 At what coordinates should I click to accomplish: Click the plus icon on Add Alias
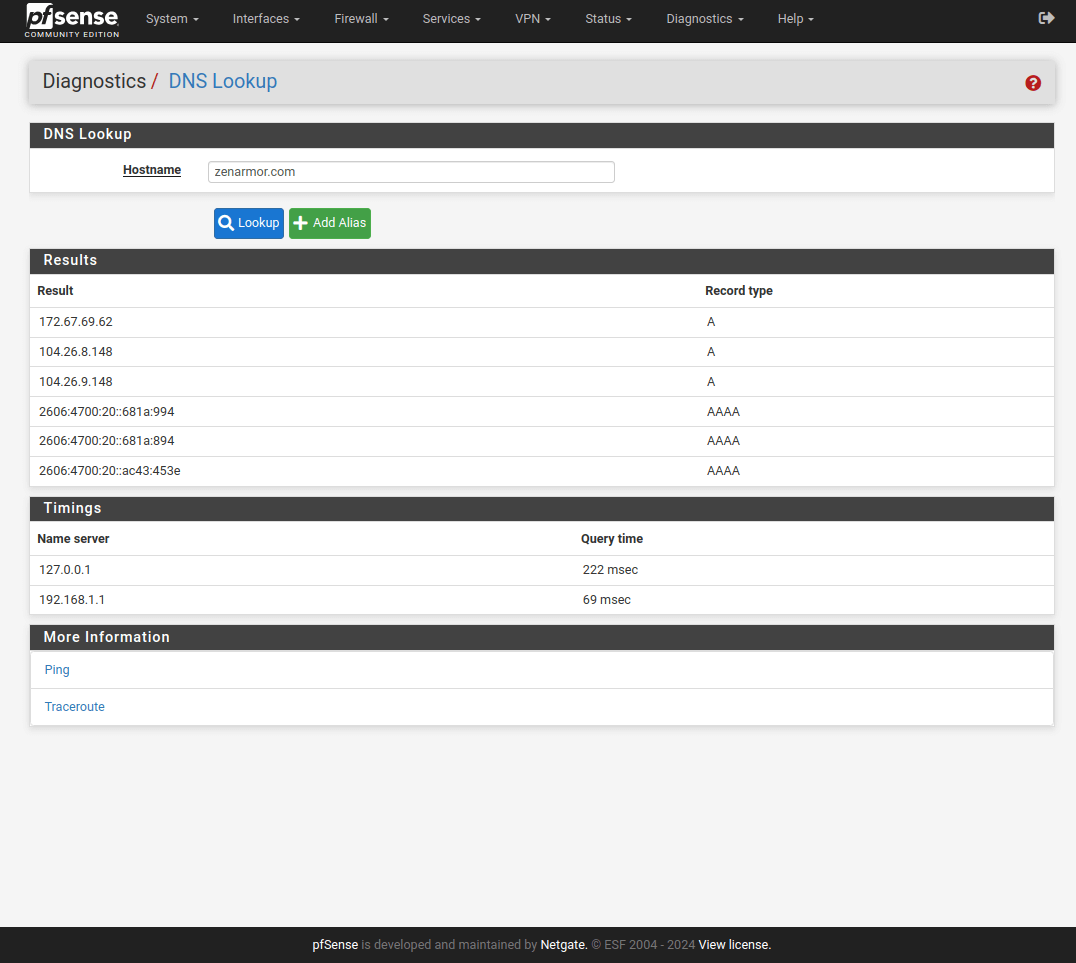301,223
